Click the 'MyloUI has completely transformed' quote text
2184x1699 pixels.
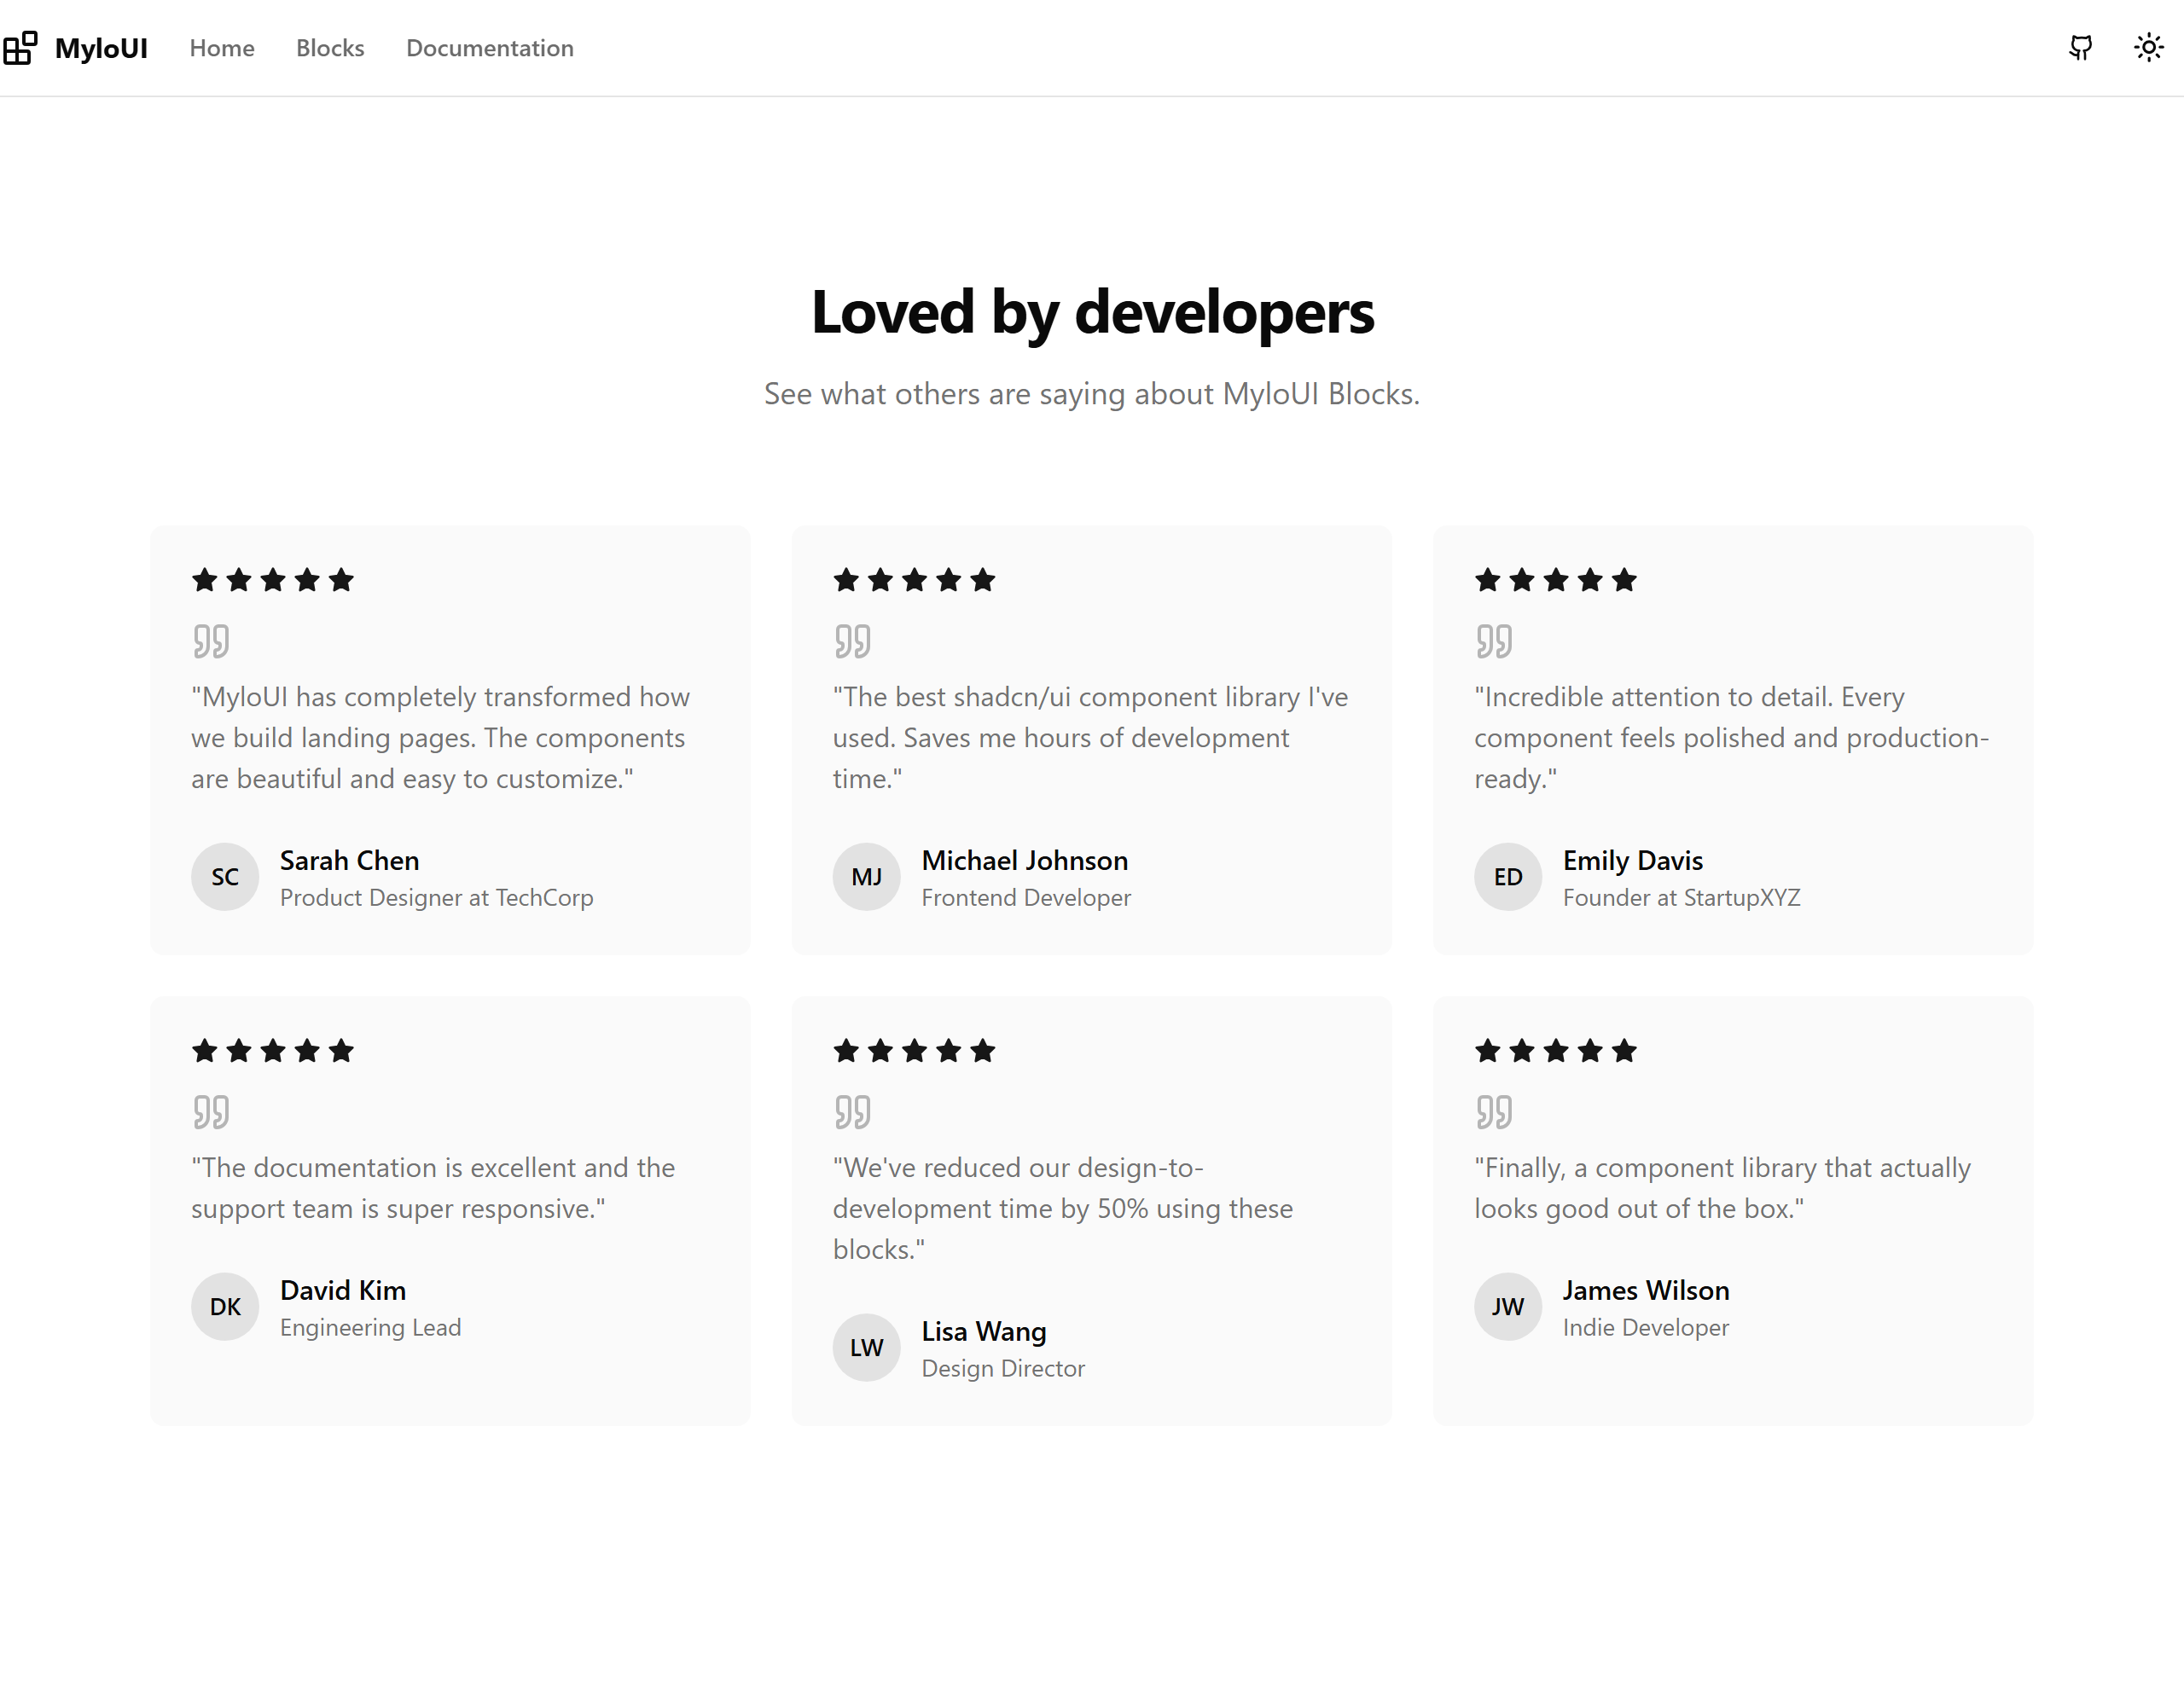coord(441,738)
